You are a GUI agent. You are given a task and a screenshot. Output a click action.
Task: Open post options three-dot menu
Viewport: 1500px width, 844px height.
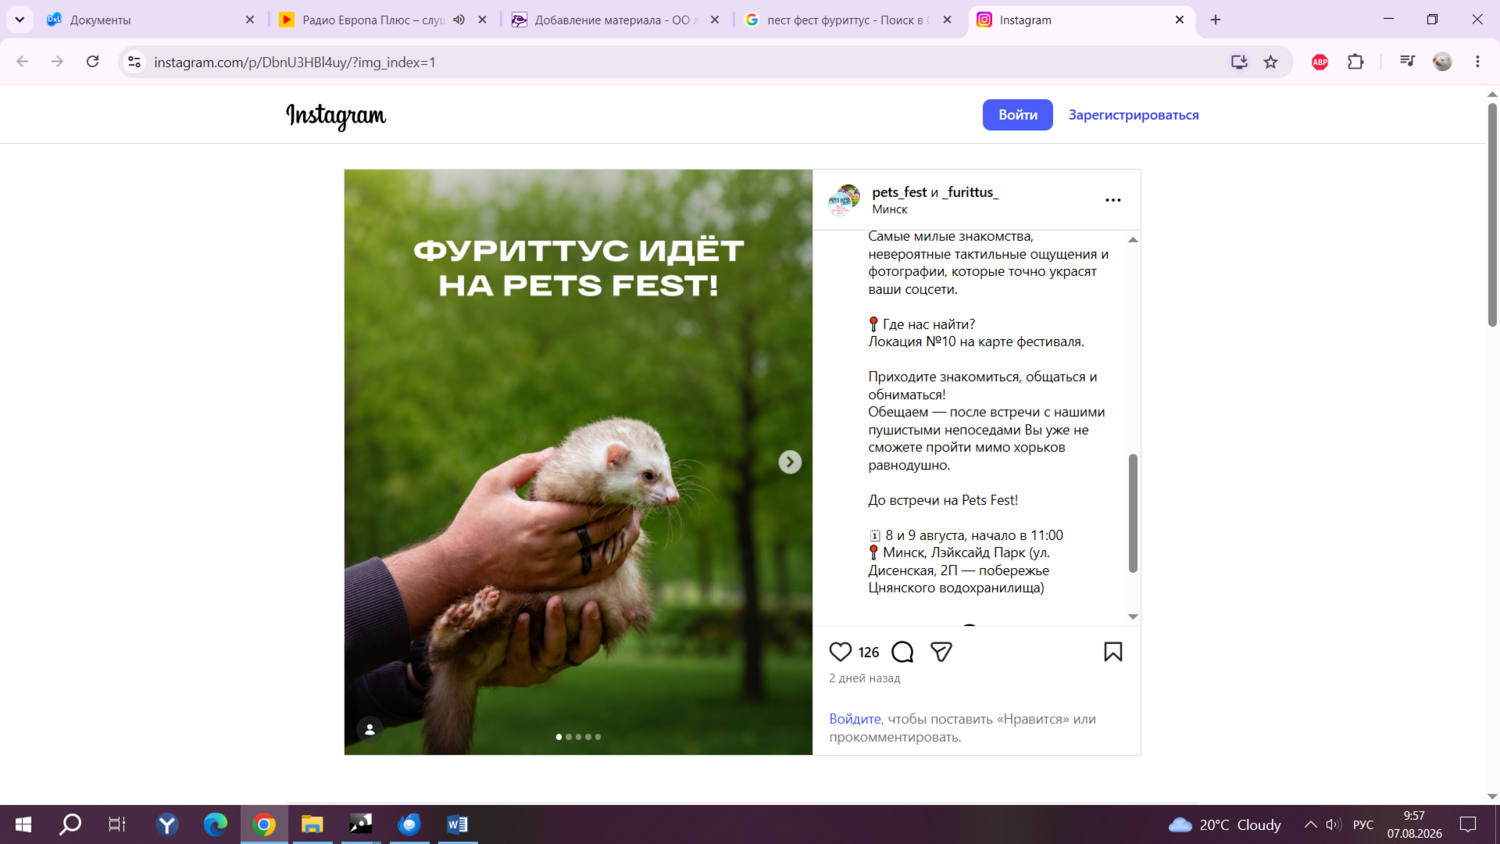tap(1113, 200)
